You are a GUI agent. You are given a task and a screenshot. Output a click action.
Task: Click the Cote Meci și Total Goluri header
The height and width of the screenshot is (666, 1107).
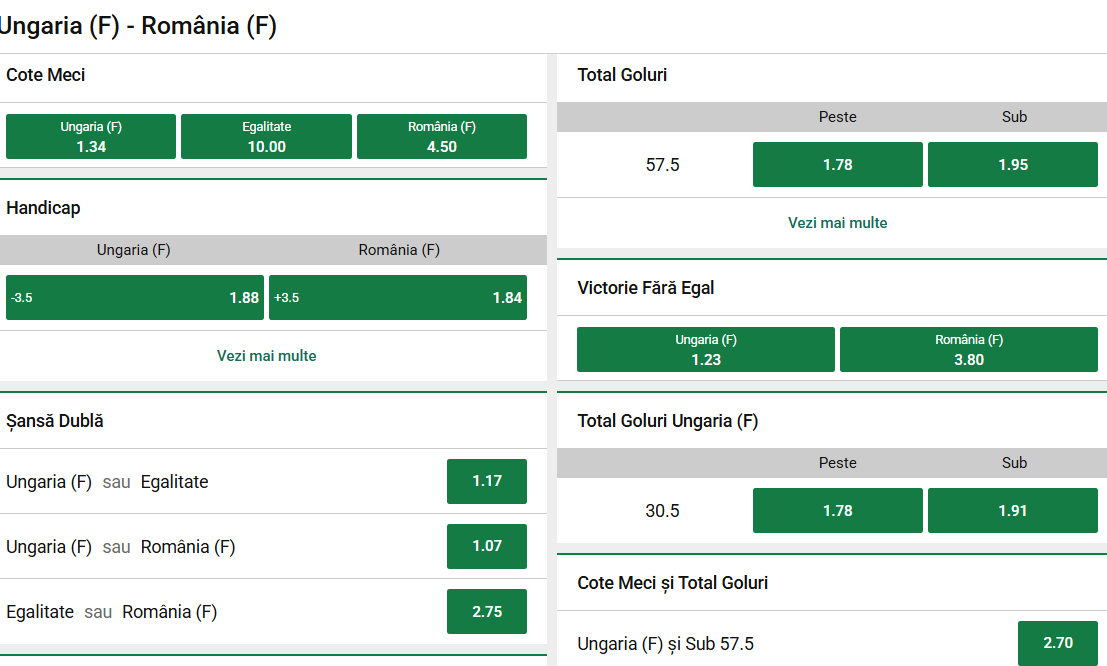tap(673, 583)
